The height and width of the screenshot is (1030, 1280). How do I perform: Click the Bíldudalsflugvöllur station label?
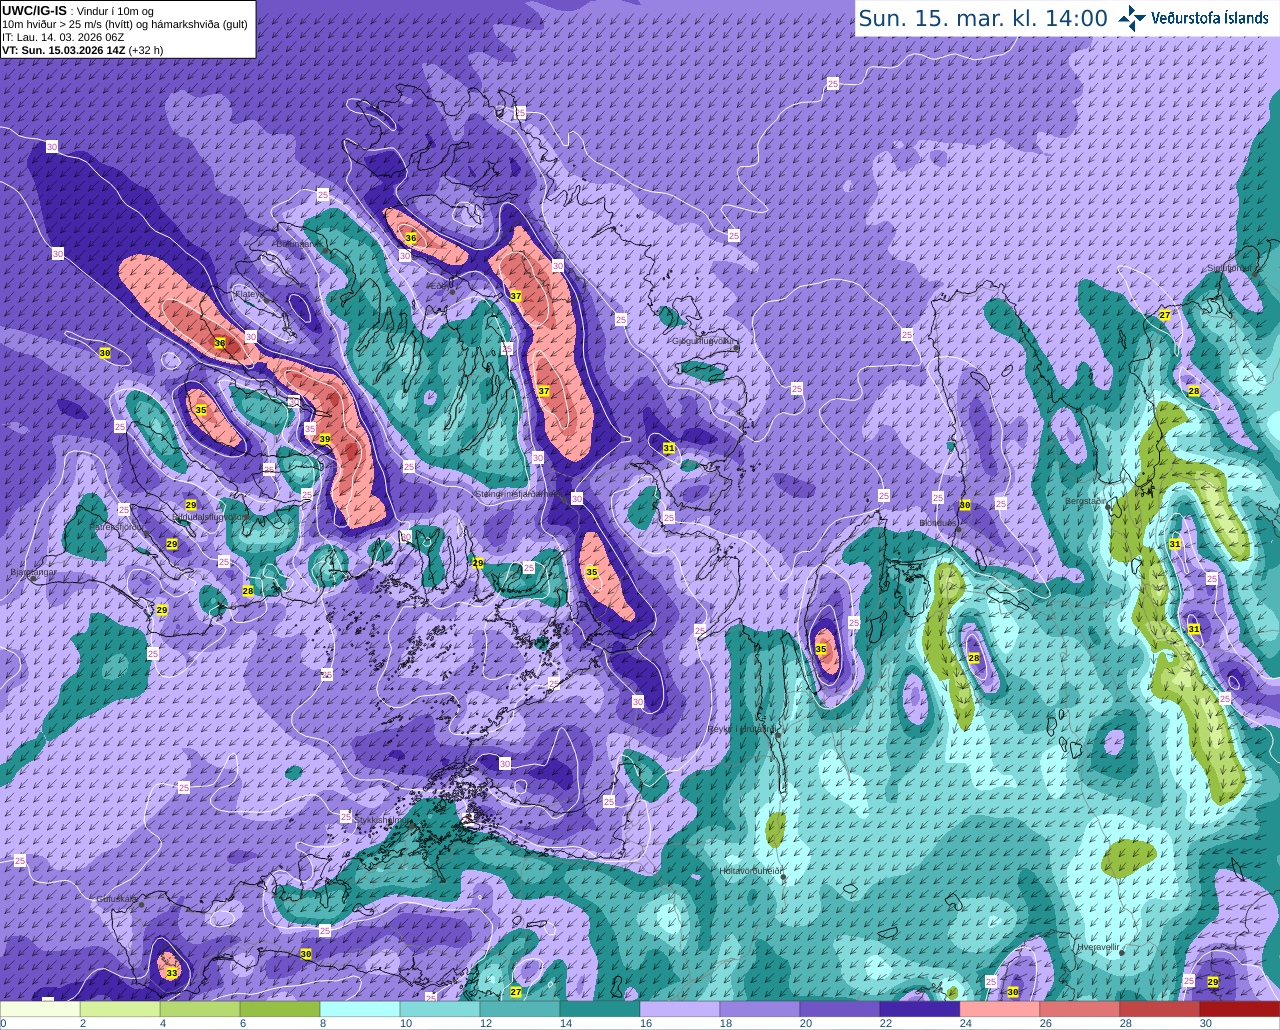click(209, 517)
